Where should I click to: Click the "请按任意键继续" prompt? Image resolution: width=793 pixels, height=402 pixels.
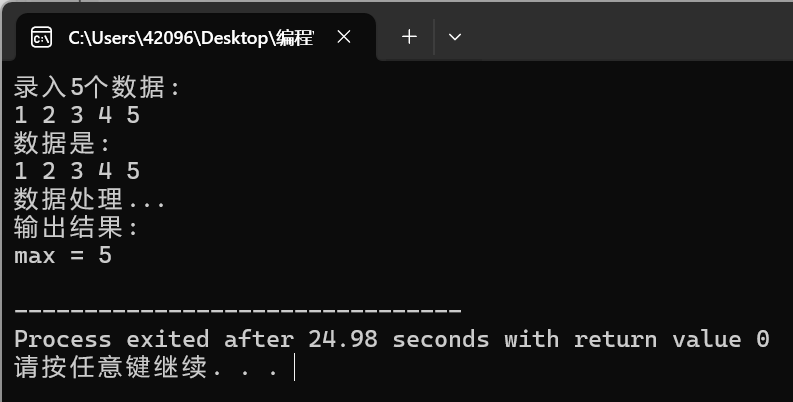[x=110, y=367]
